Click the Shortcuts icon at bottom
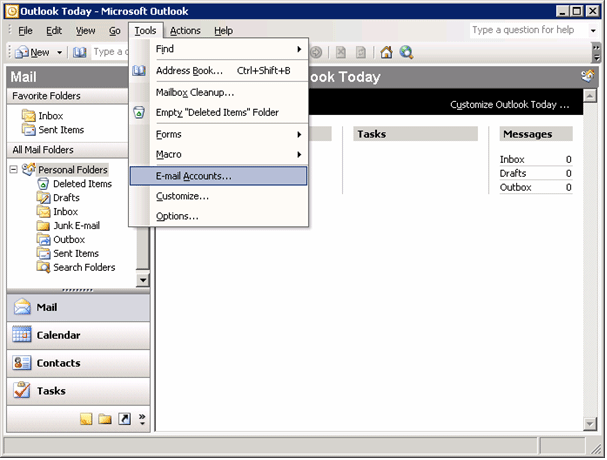 click(124, 419)
